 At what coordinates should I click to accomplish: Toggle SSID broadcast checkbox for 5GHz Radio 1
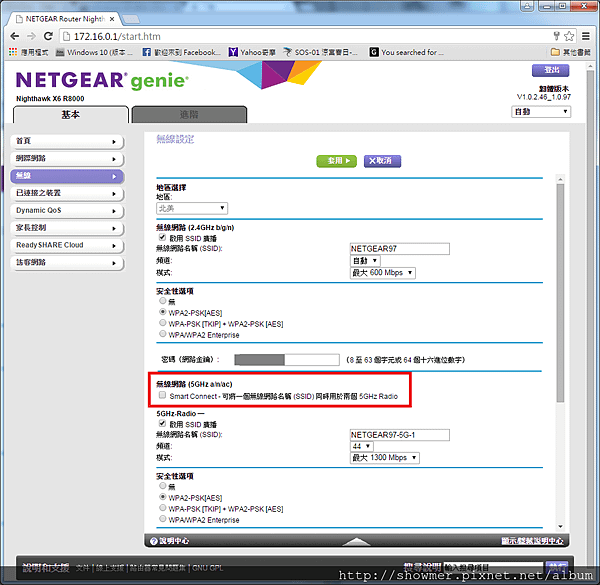(163, 424)
